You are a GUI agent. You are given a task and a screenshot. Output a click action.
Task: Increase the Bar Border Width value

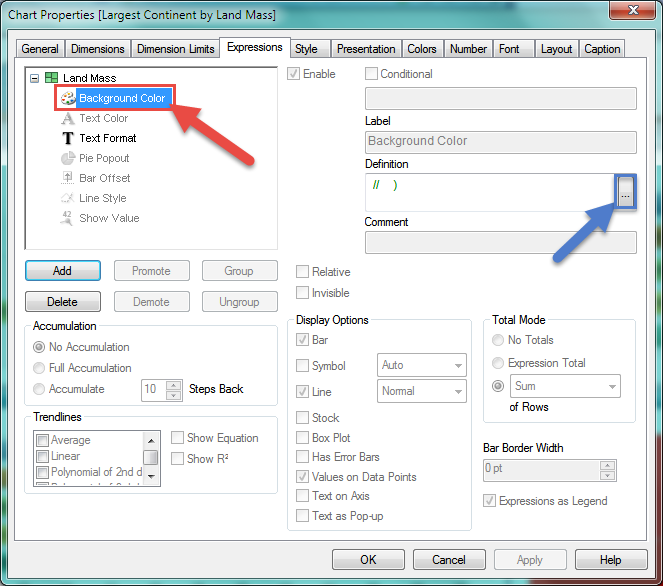pos(608,466)
